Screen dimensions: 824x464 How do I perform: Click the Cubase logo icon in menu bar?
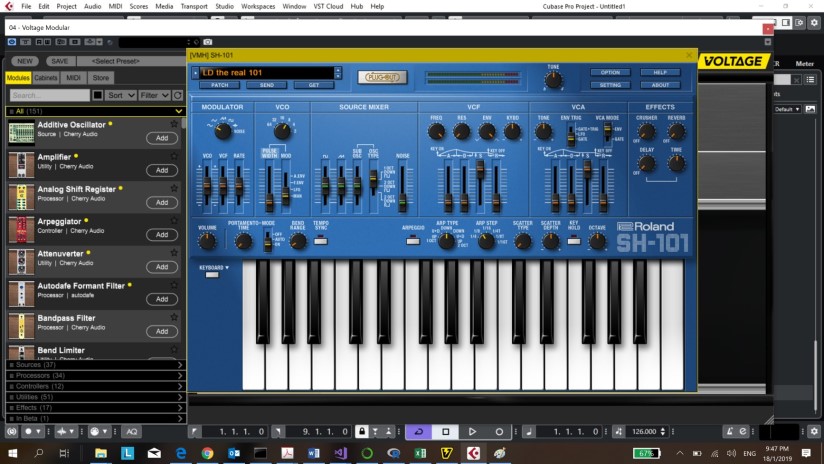9,6
